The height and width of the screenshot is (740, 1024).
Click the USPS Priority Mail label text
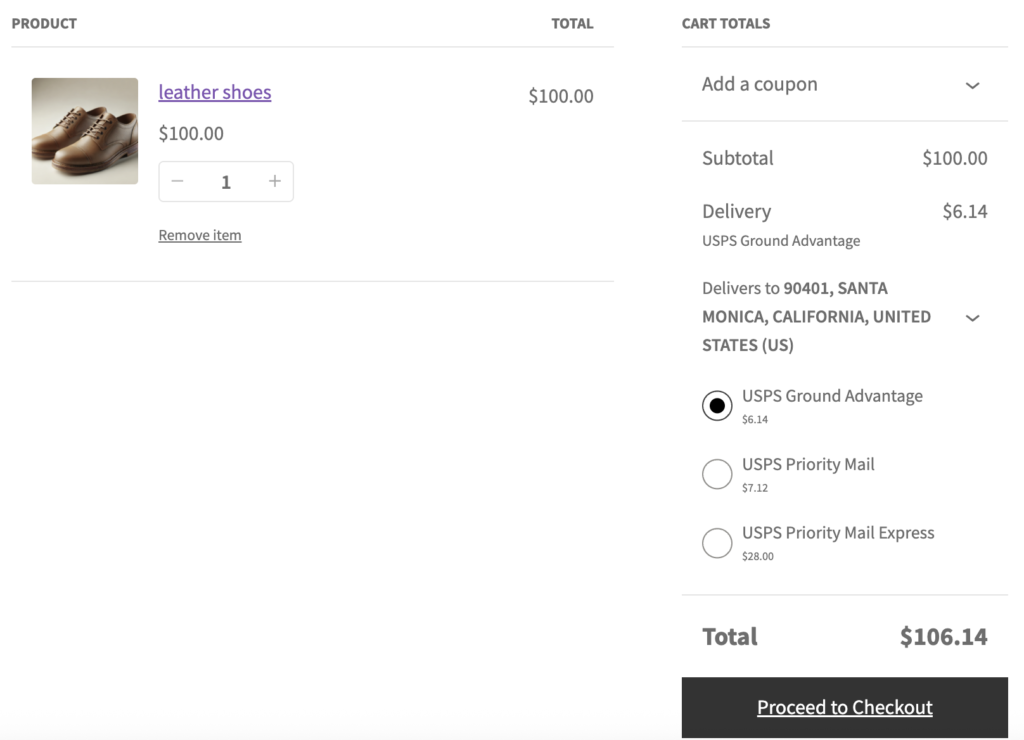808,464
